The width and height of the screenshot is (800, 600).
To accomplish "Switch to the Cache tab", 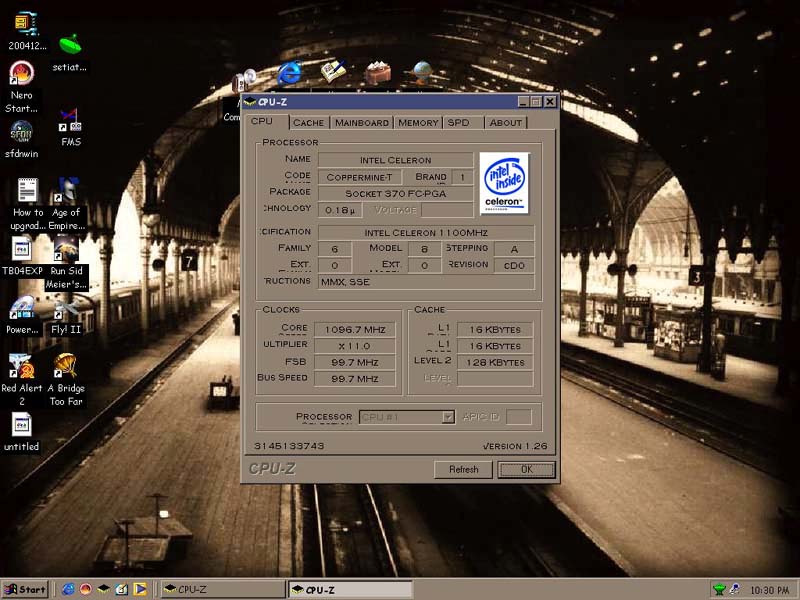I will [308, 122].
